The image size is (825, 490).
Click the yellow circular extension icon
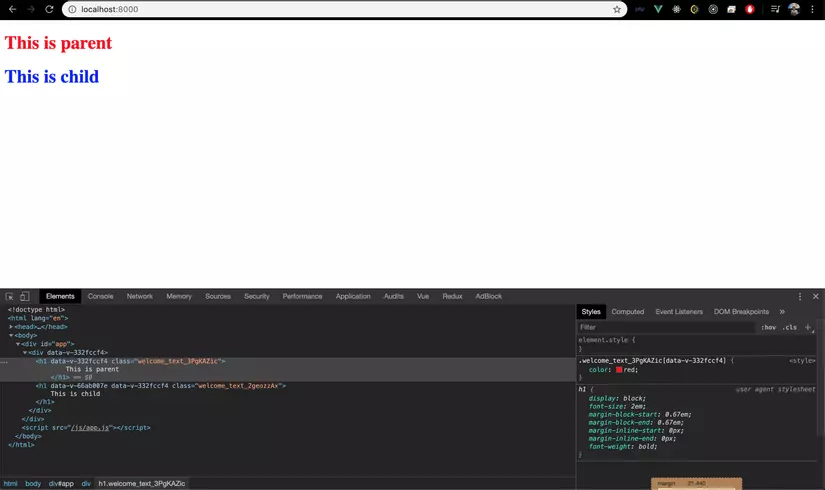(x=695, y=9)
